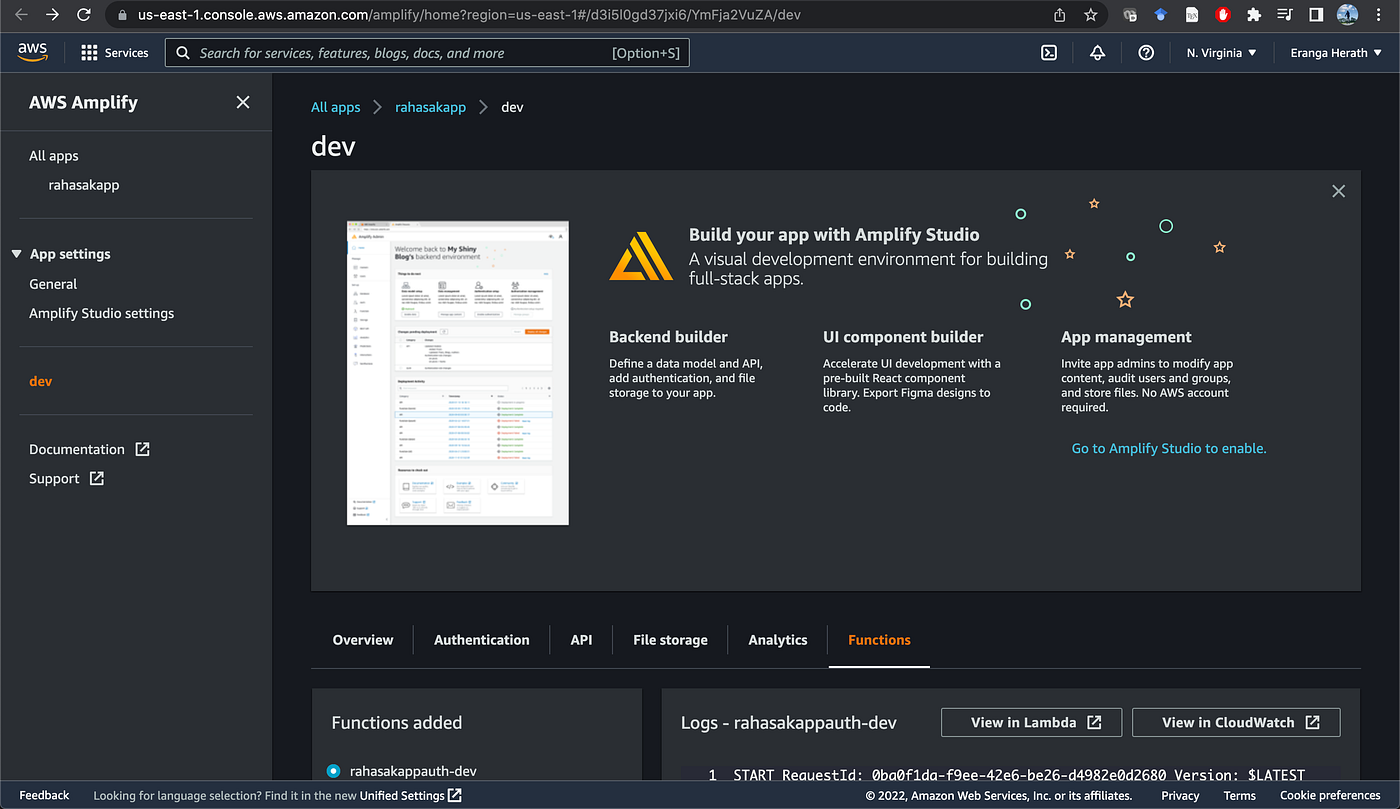Dismiss the Amplify Studio banner
1400x809 pixels.
point(1339,191)
